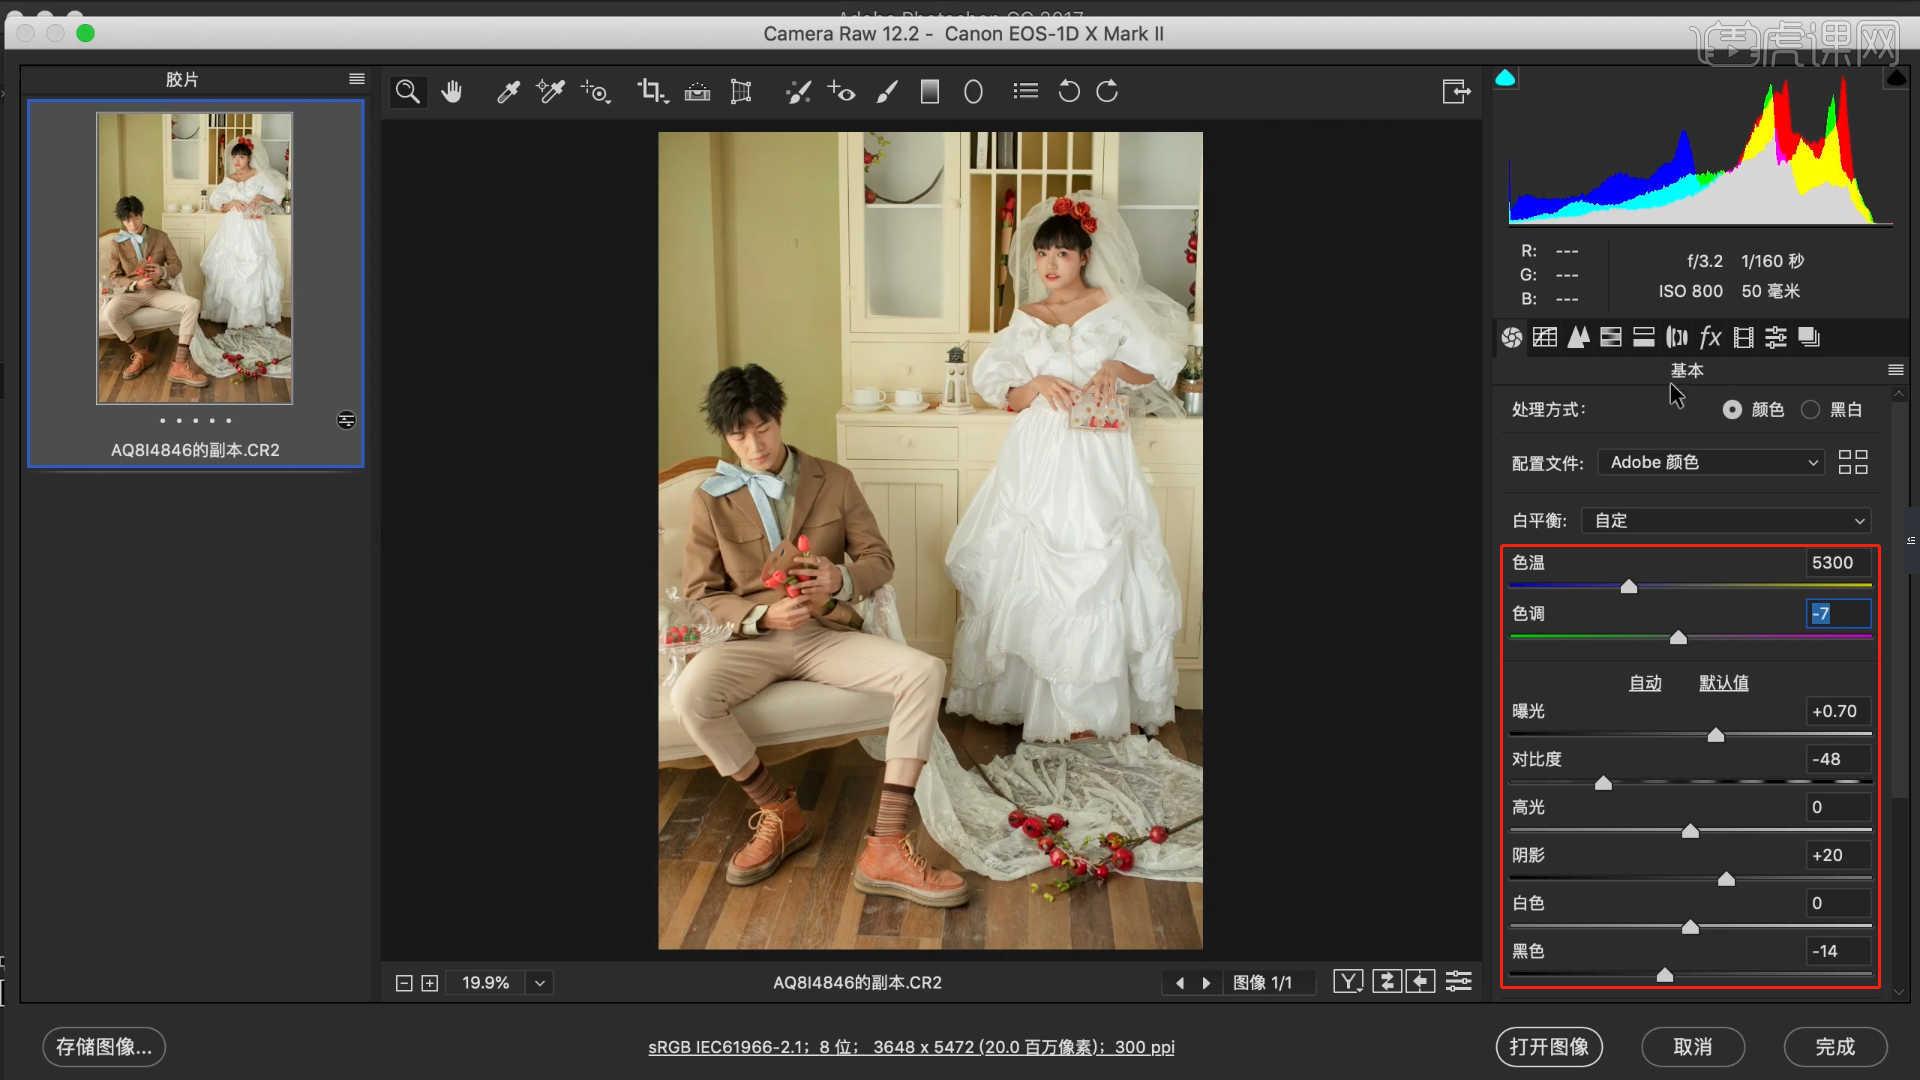This screenshot has height=1080, width=1920.
Task: Browse profiles with the grid icon
Action: [x=1853, y=462]
